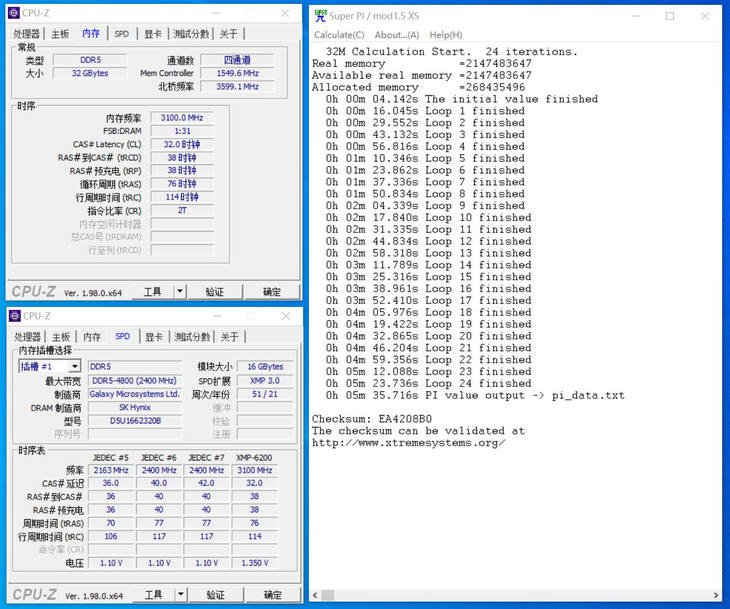730x609 pixels.
Task: Click the XMP-6200 voltage cell 1.350 V
Action: point(254,563)
